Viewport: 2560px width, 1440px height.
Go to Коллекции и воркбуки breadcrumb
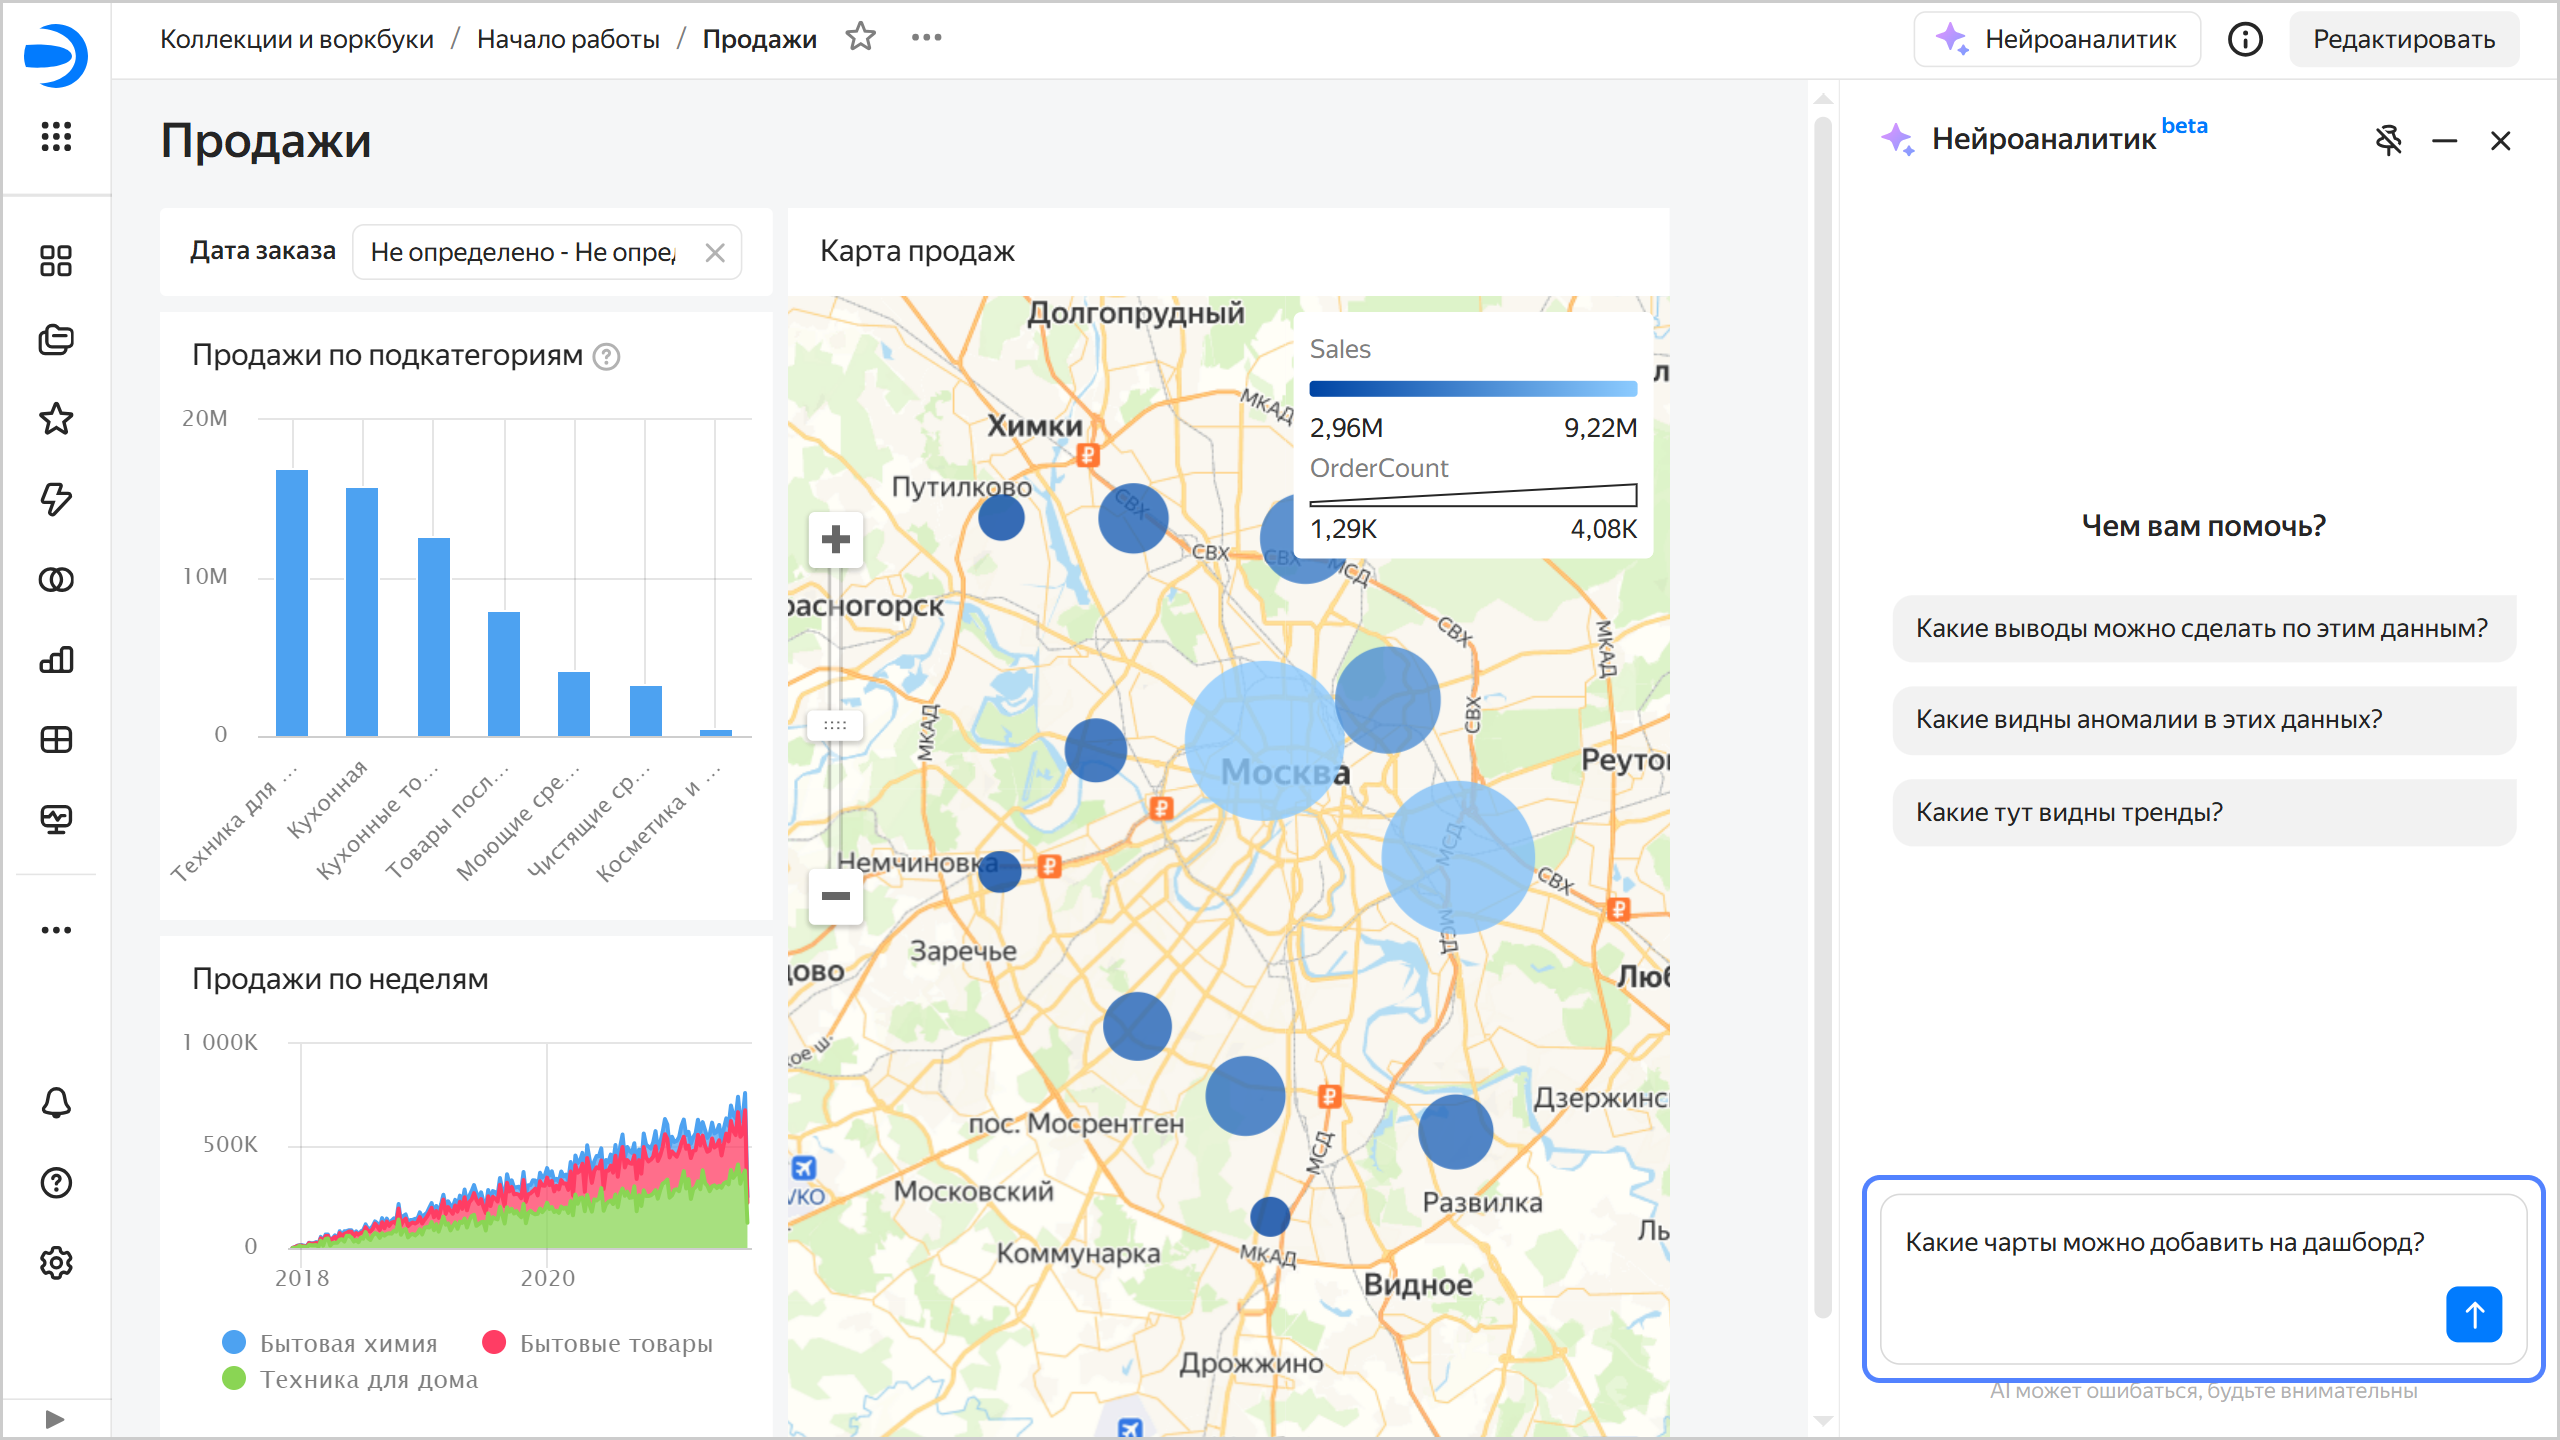pos(297,39)
